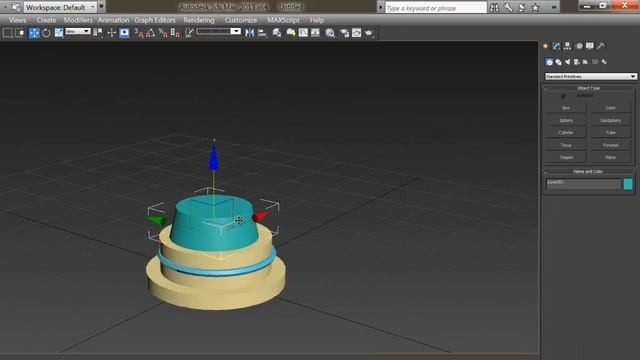Switch to the Create command panel
Image resolution: width=640 pixels, height=360 pixels.
pyautogui.click(x=545, y=46)
